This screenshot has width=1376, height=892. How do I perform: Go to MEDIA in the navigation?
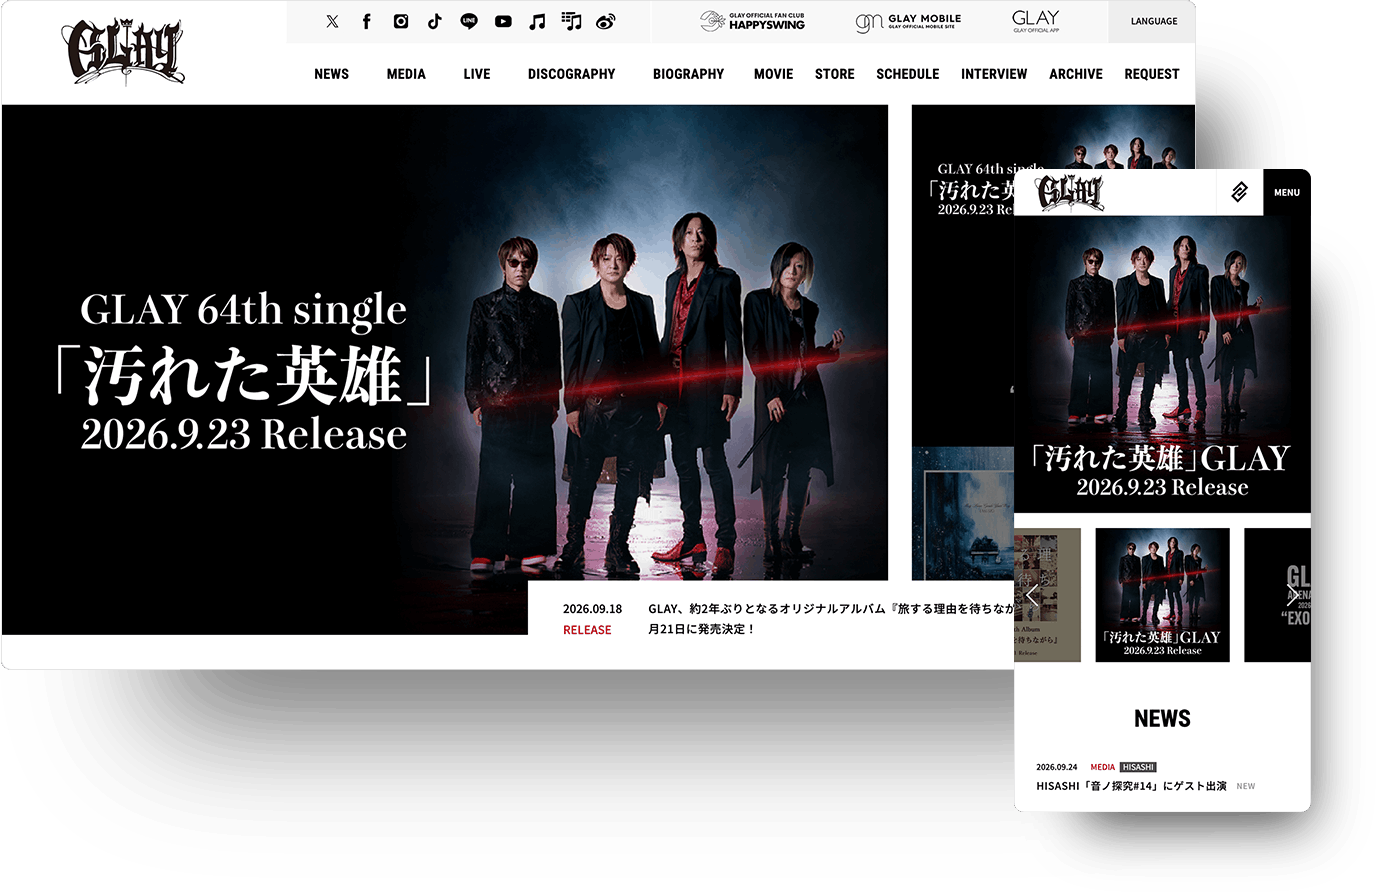click(406, 74)
